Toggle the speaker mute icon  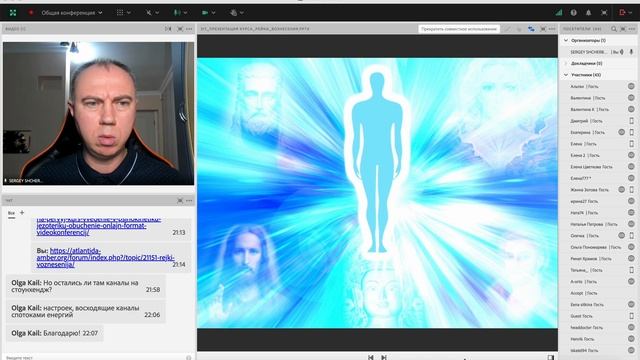click(x=149, y=13)
